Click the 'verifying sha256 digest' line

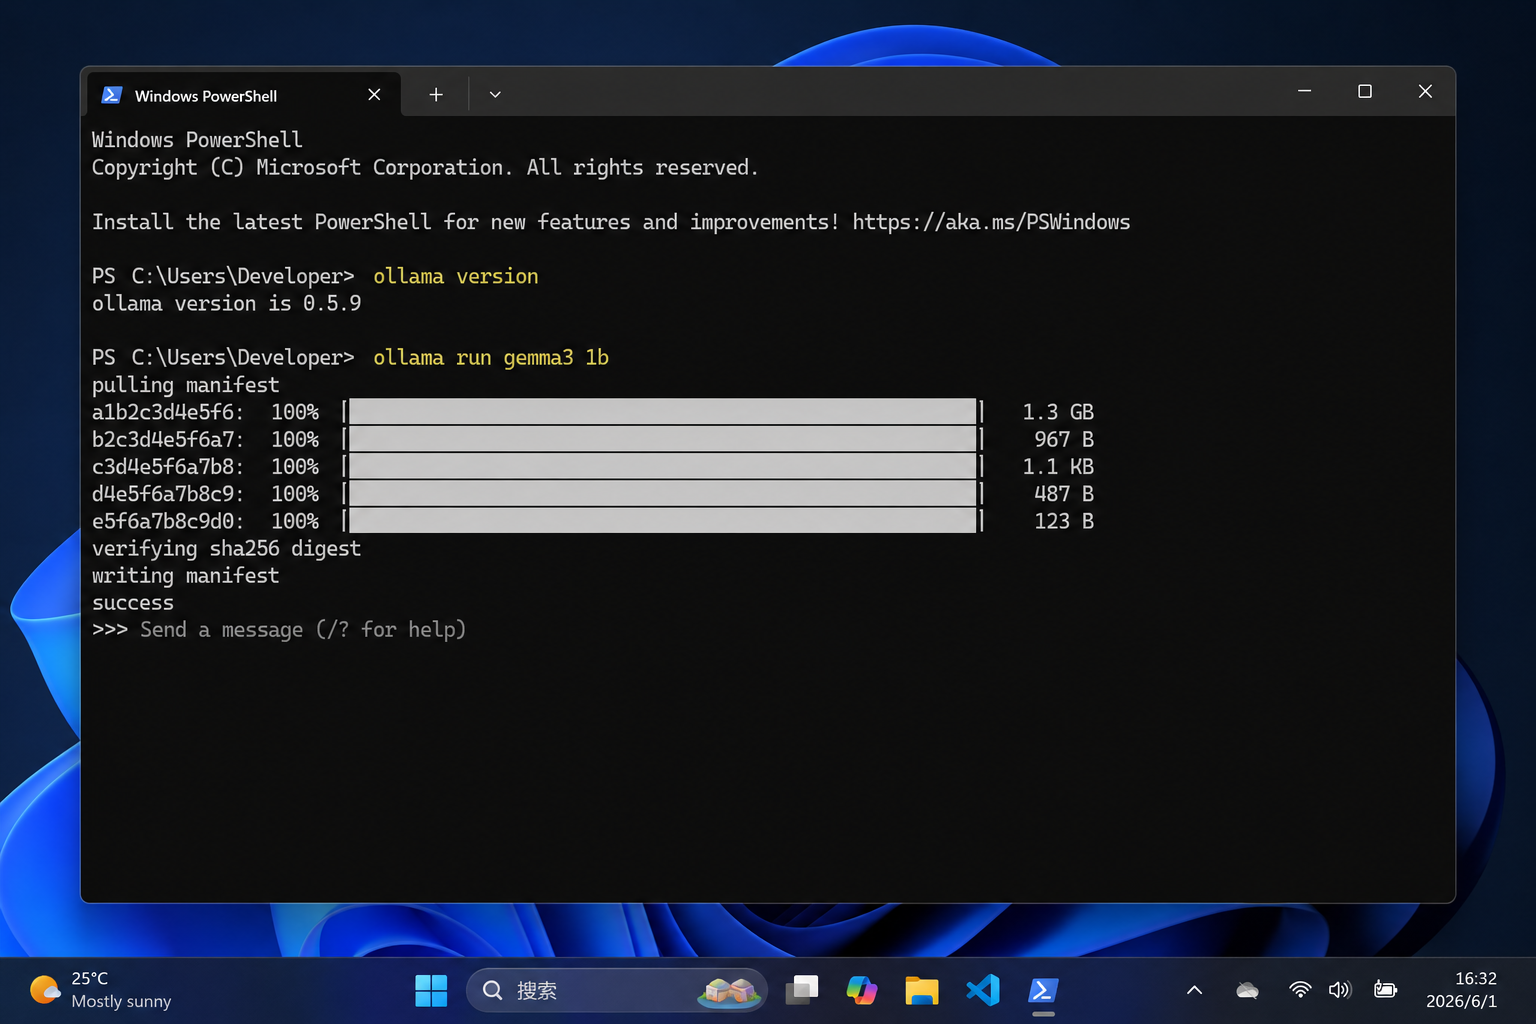227,548
